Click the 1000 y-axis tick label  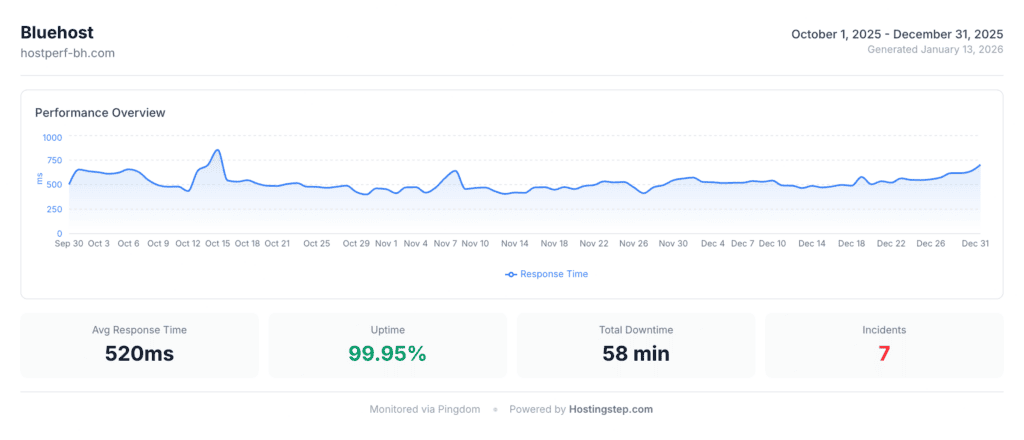point(52,137)
